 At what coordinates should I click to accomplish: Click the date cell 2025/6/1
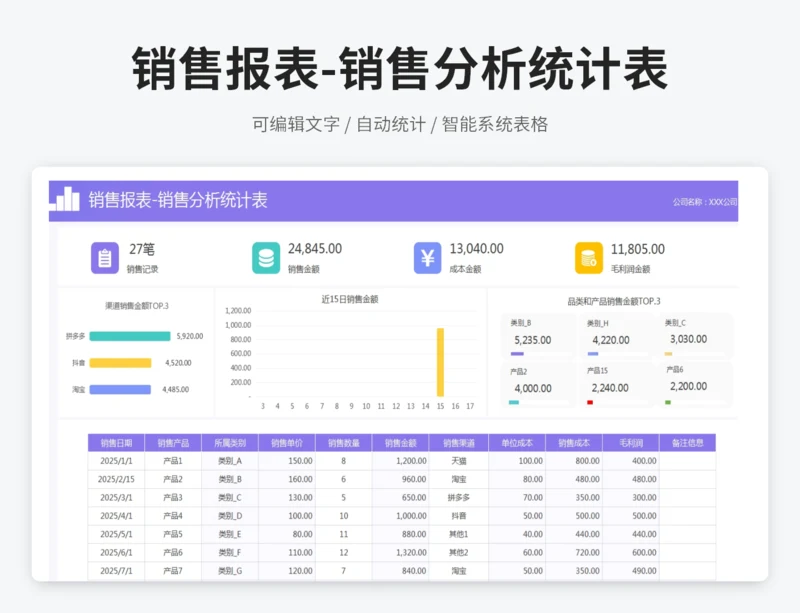[116, 553]
